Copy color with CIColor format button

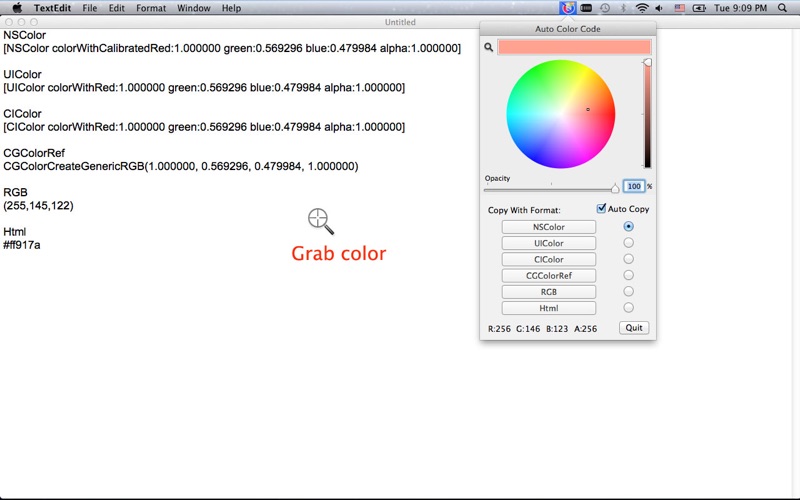pos(548,259)
